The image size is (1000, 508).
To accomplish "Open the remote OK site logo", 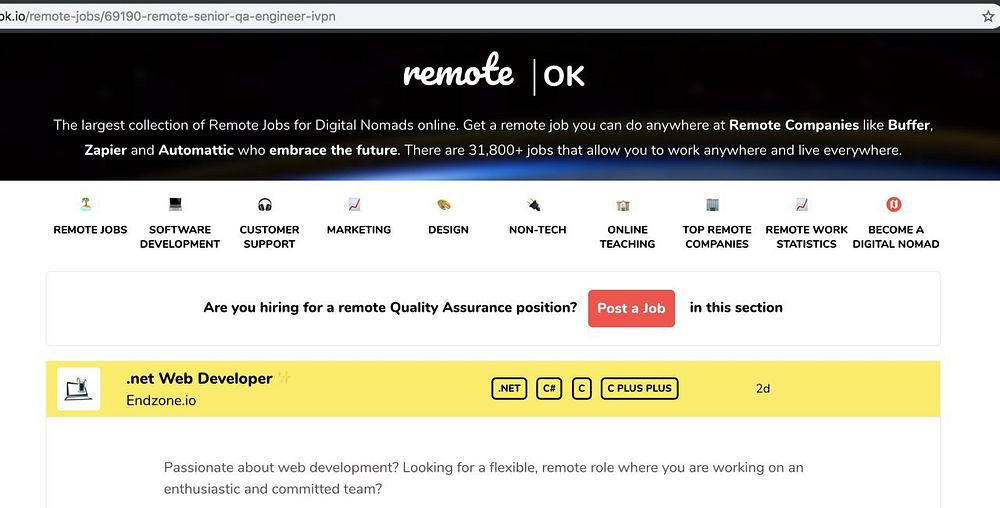I will (x=494, y=73).
